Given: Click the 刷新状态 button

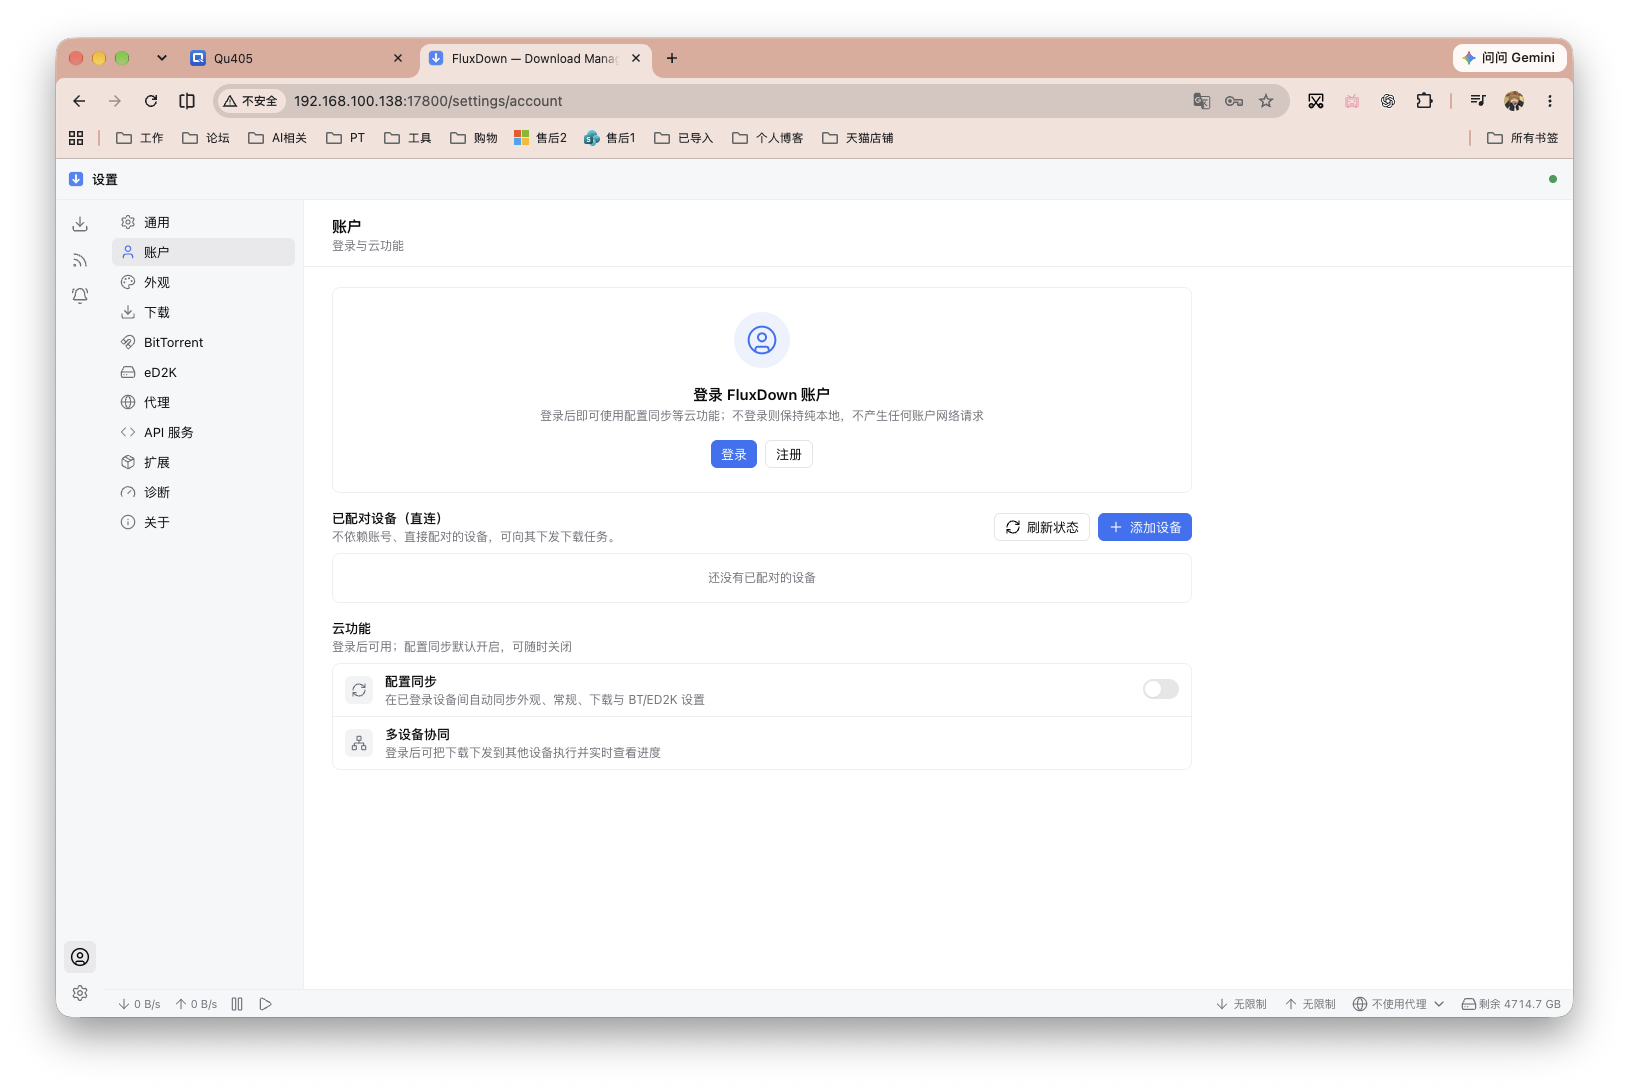Looking at the screenshot, I should tap(1042, 527).
